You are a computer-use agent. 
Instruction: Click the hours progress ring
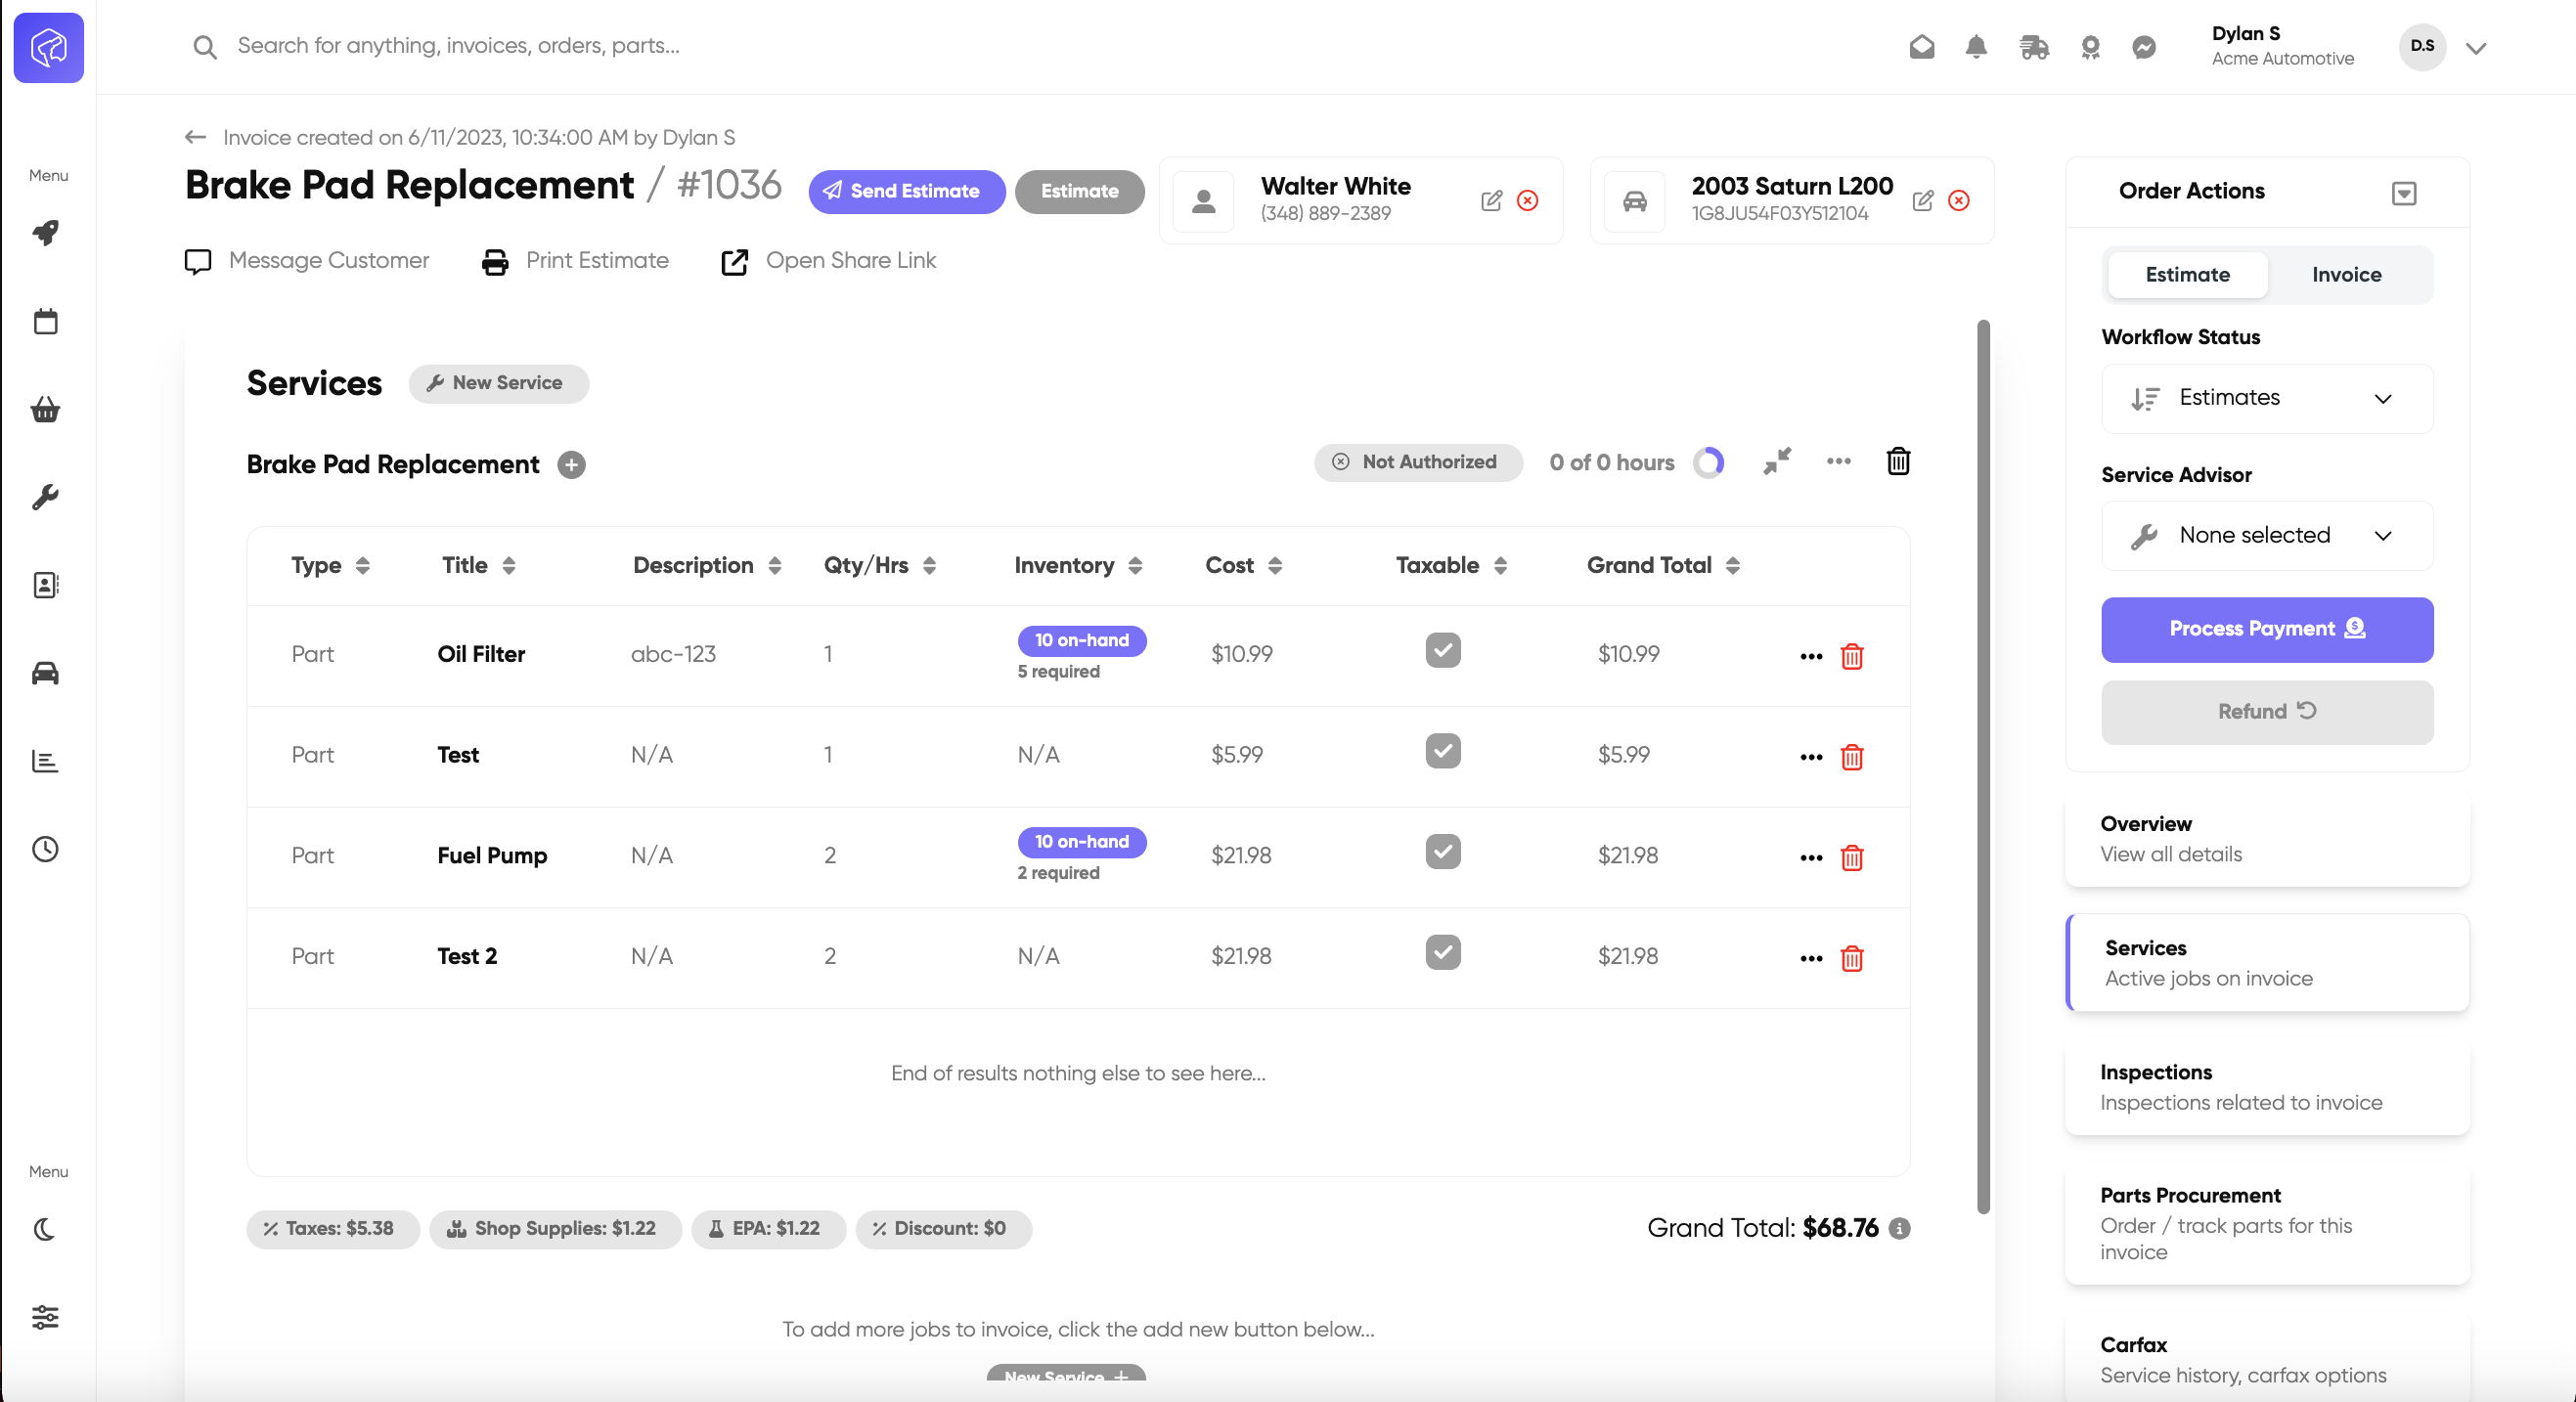point(1709,462)
